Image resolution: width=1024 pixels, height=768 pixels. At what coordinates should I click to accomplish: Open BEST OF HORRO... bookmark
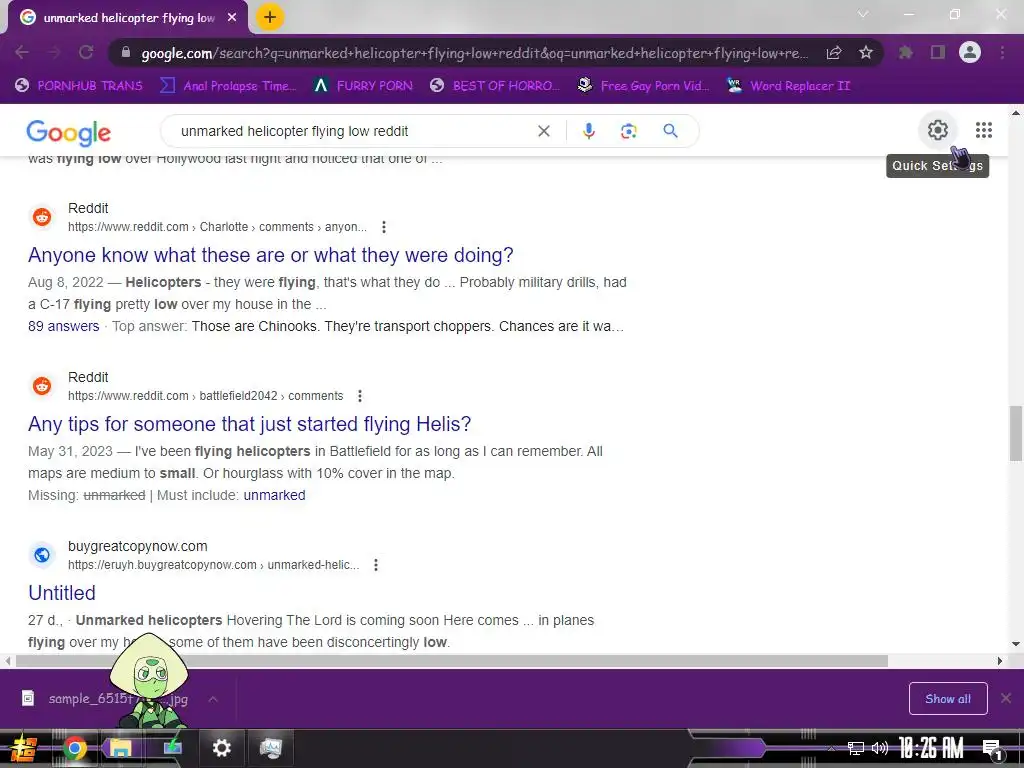click(x=495, y=86)
